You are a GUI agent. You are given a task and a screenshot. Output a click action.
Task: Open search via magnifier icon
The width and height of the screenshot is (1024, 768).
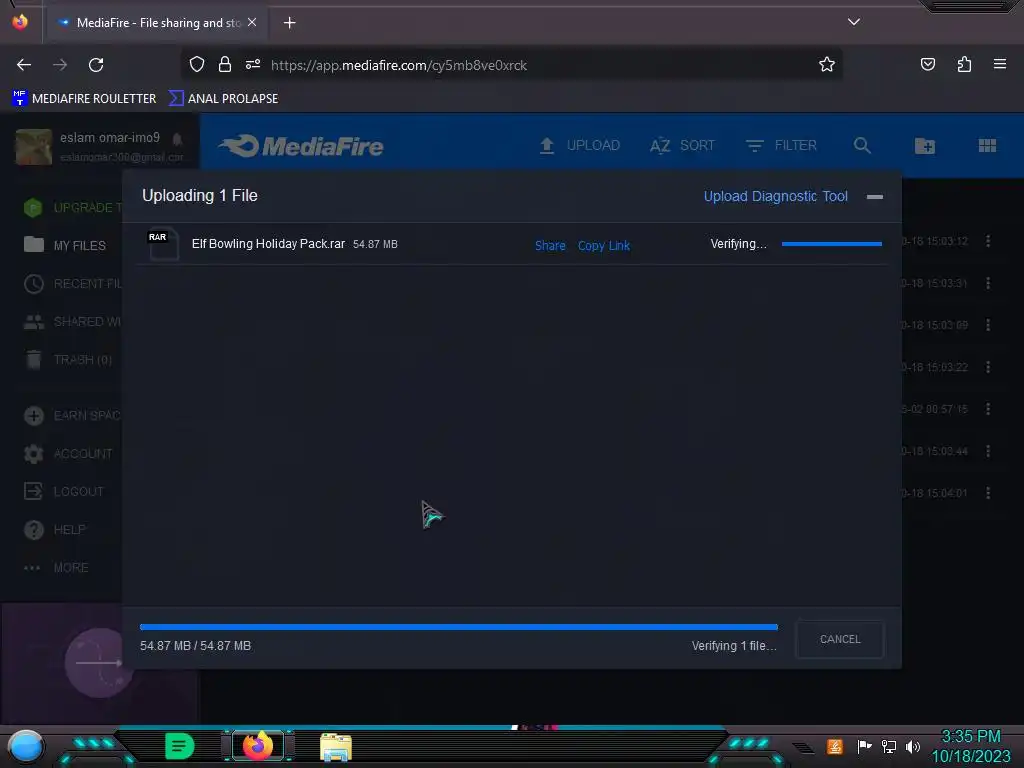(x=862, y=146)
